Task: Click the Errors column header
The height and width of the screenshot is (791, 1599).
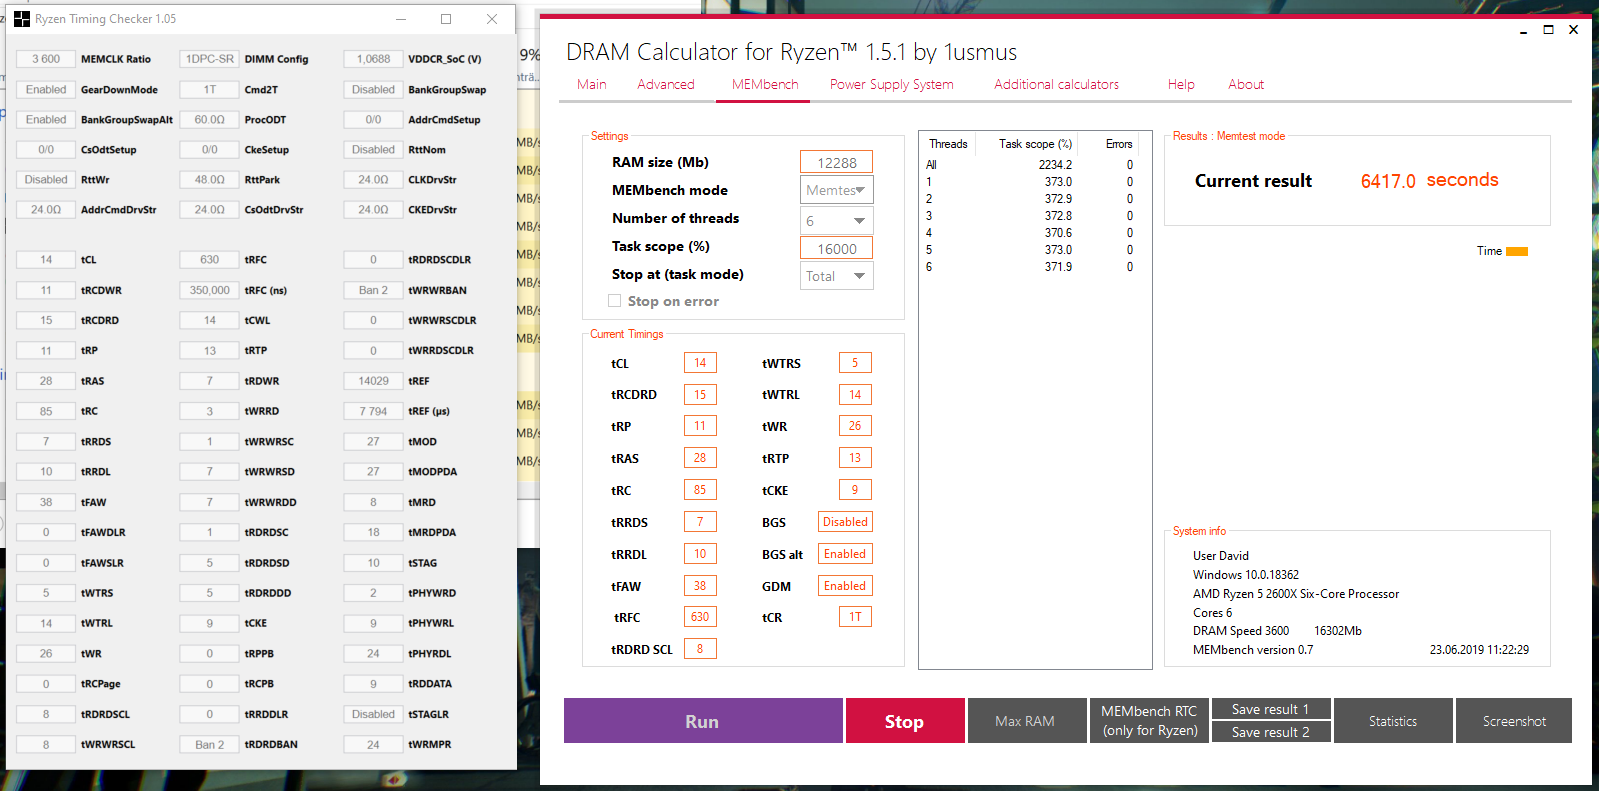Action: point(1119,144)
